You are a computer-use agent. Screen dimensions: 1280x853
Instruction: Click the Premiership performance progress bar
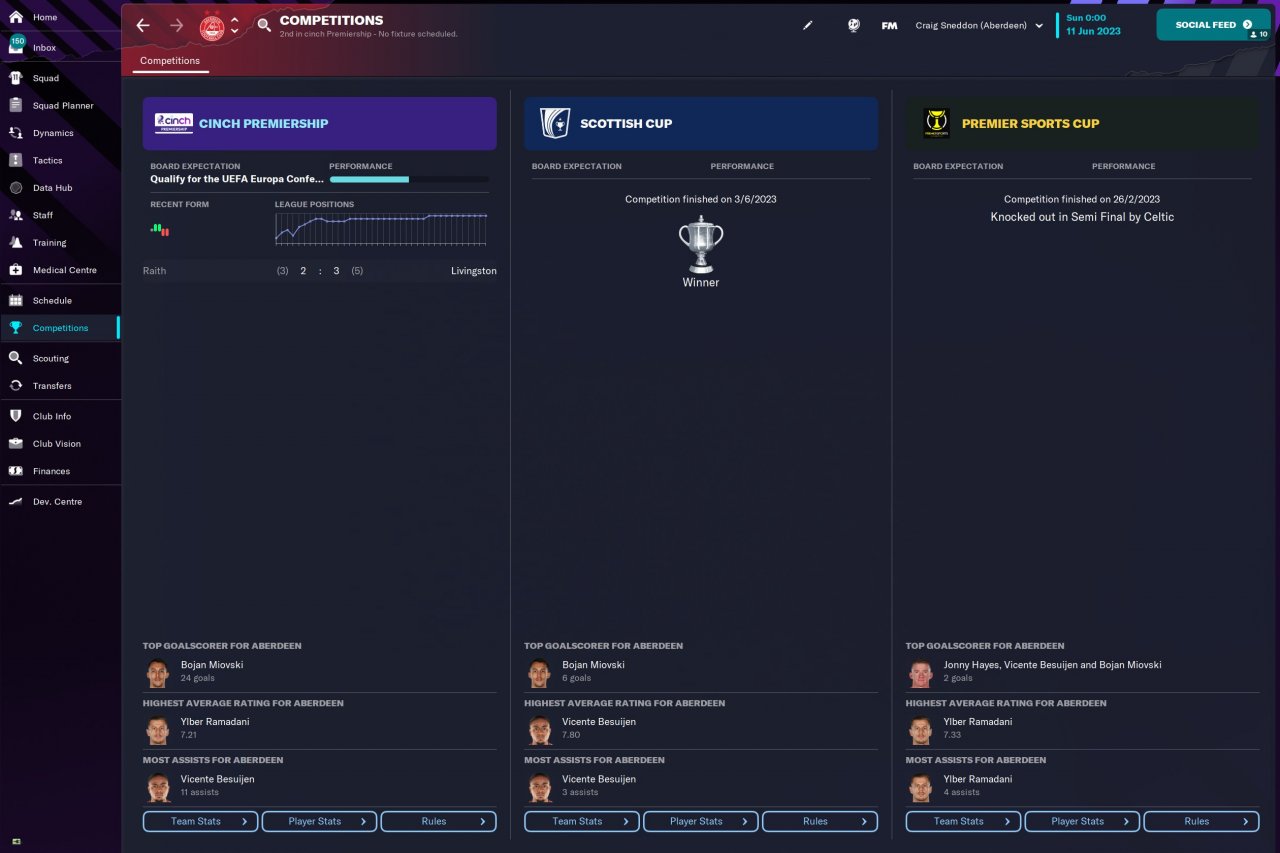(409, 180)
